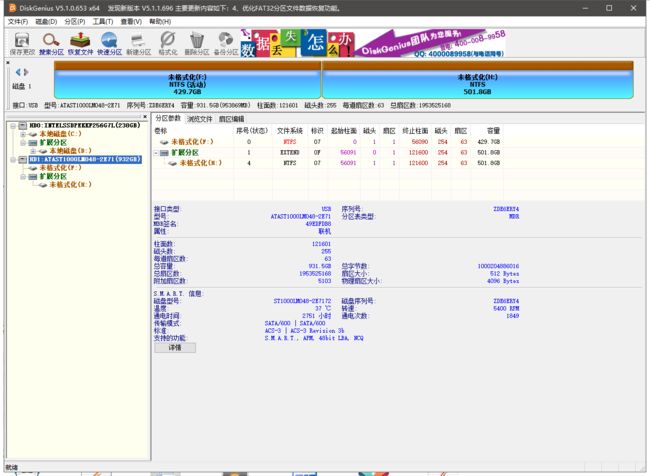Screen dimensions: 650x476
Task: Close the disk tree panel with its X
Action: 145,117
